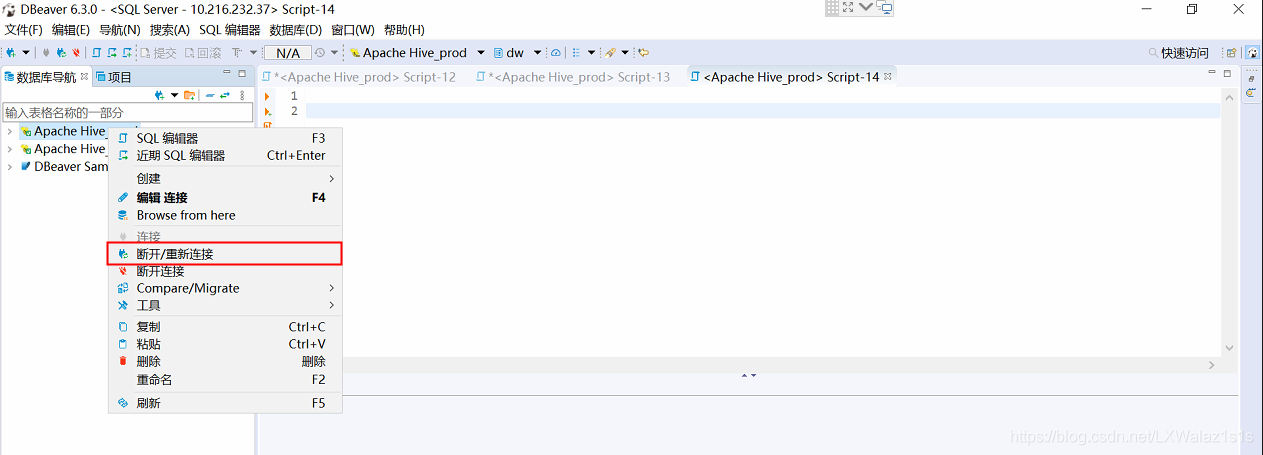
Task: Click top icon in right side trim bar
Action: click(x=1251, y=78)
